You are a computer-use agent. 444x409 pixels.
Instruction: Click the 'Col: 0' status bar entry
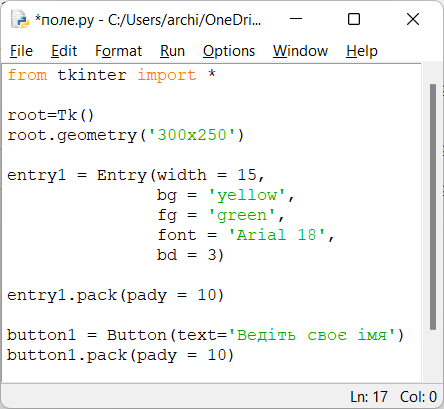click(x=418, y=397)
